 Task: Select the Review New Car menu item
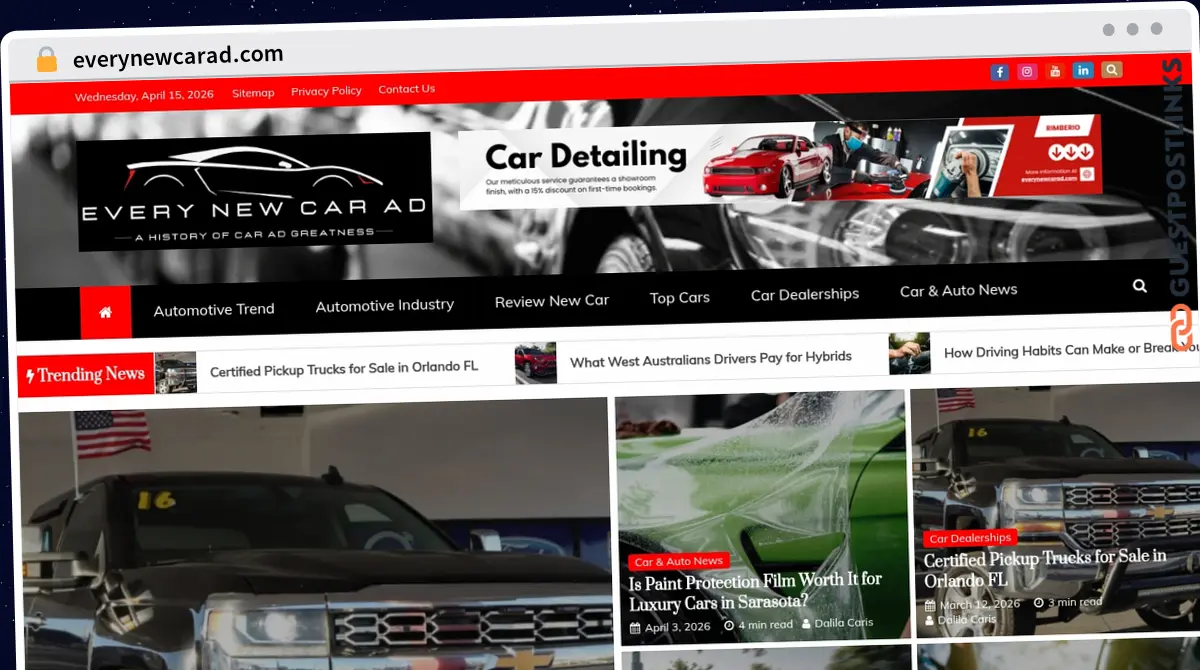coord(552,300)
